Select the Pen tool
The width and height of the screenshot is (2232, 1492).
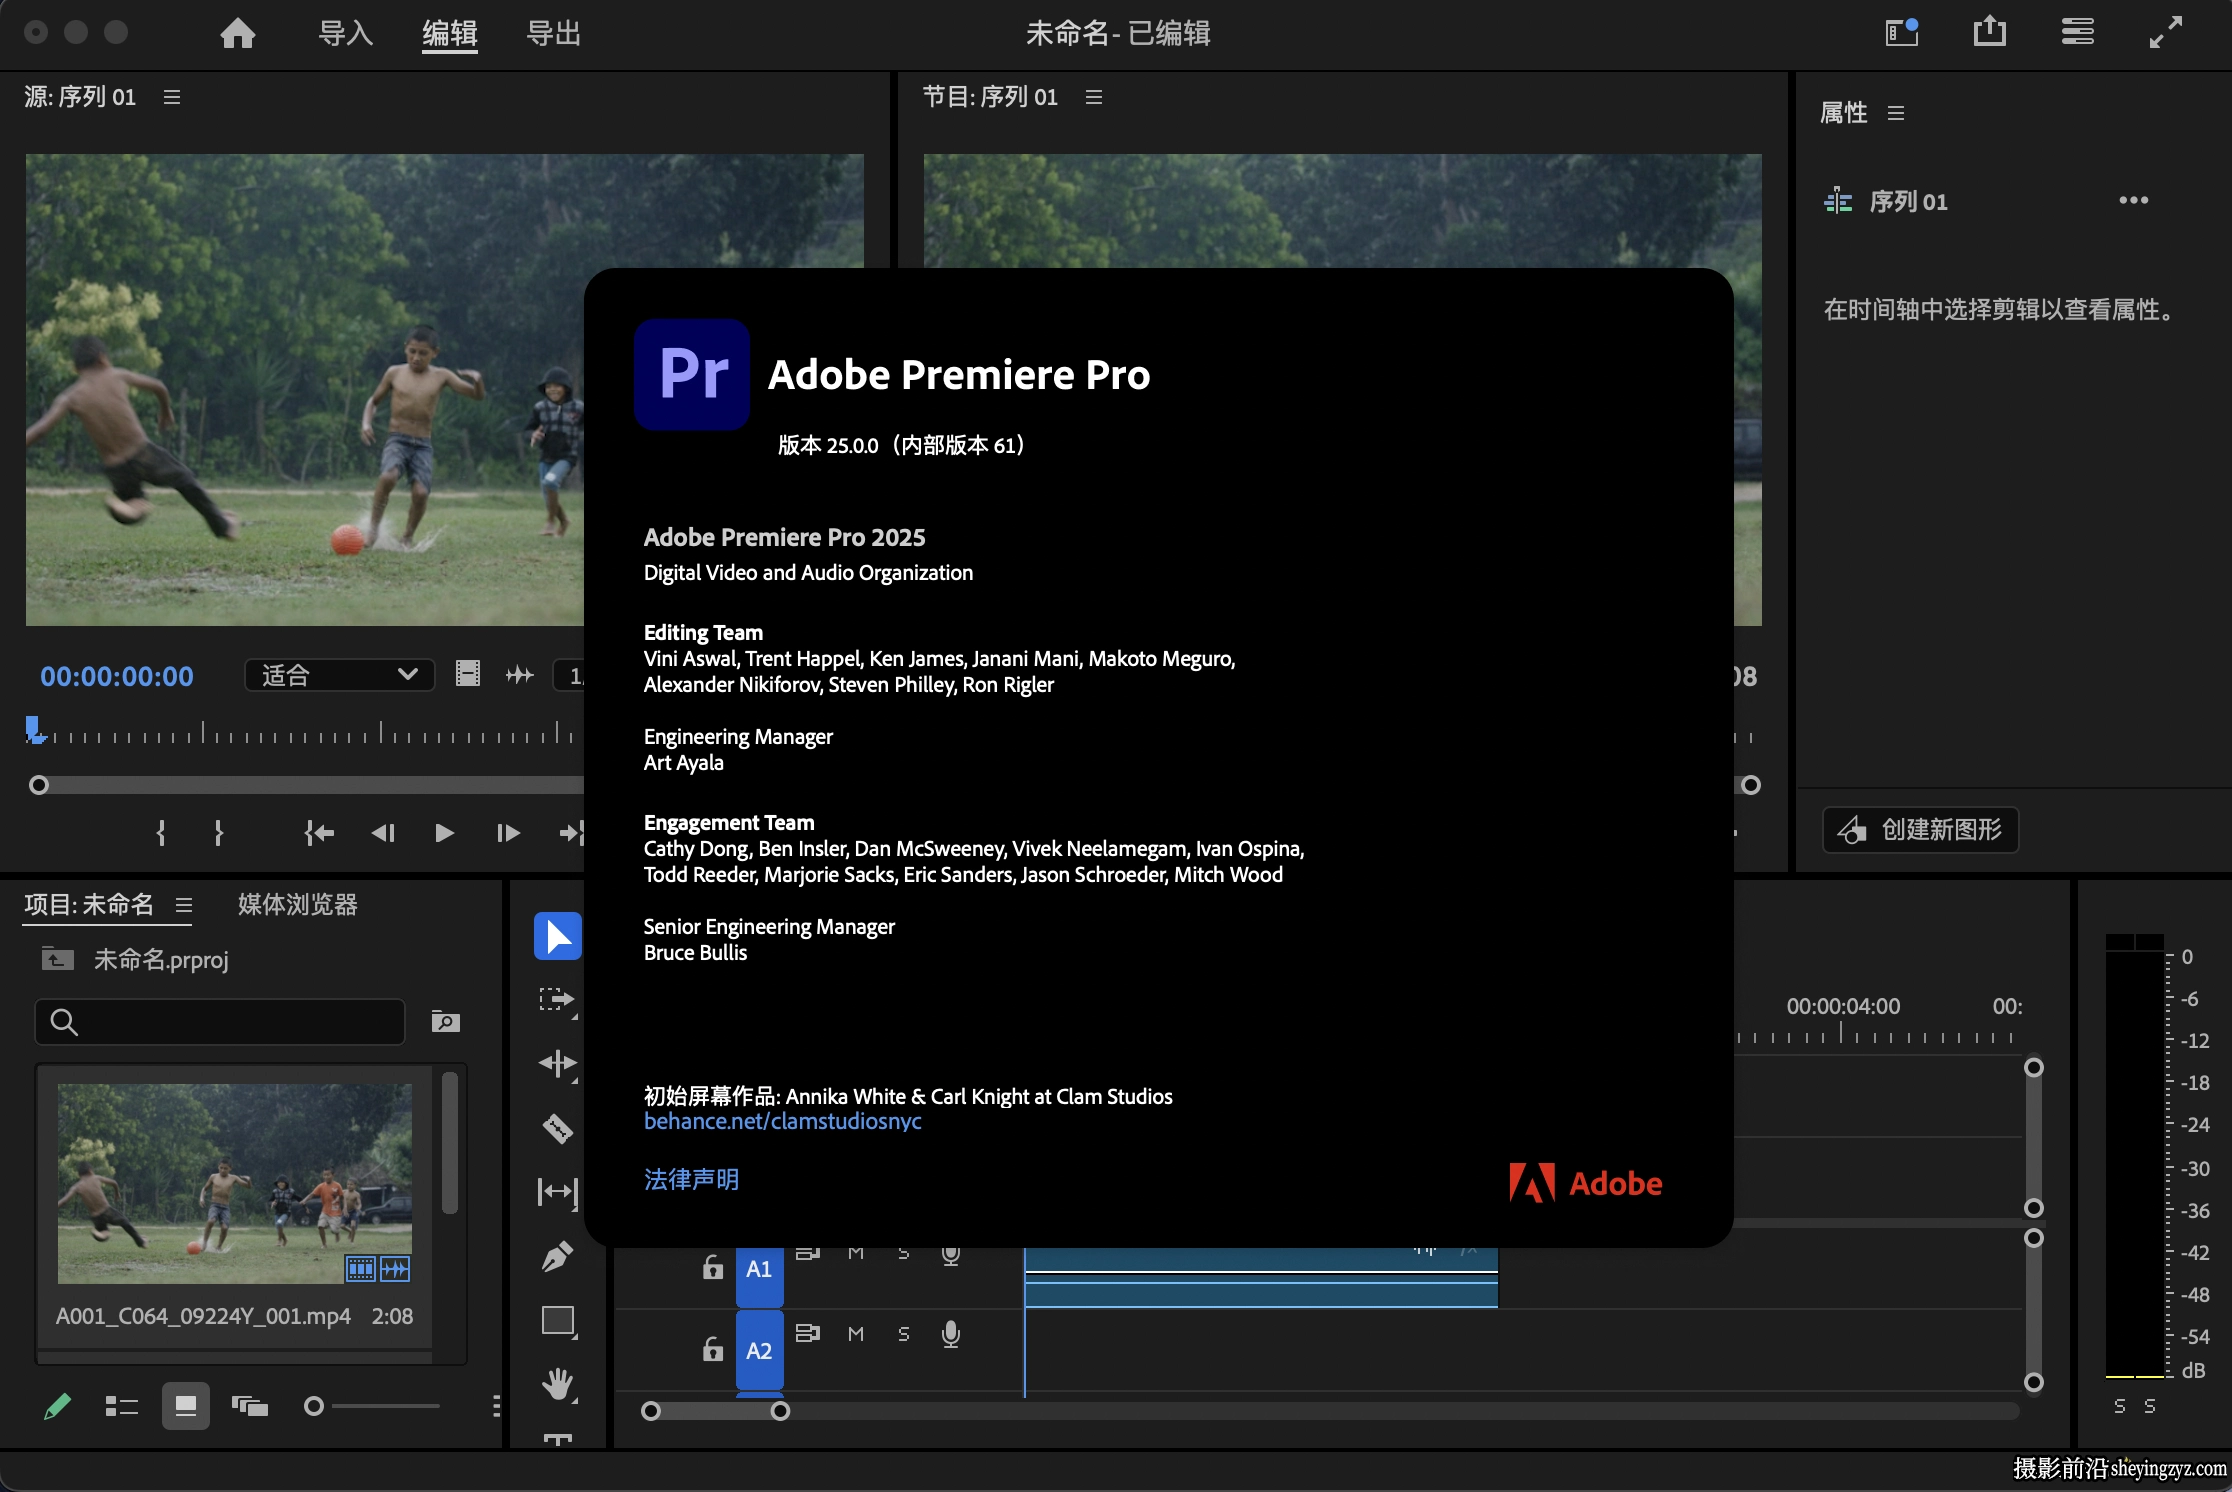click(558, 1256)
